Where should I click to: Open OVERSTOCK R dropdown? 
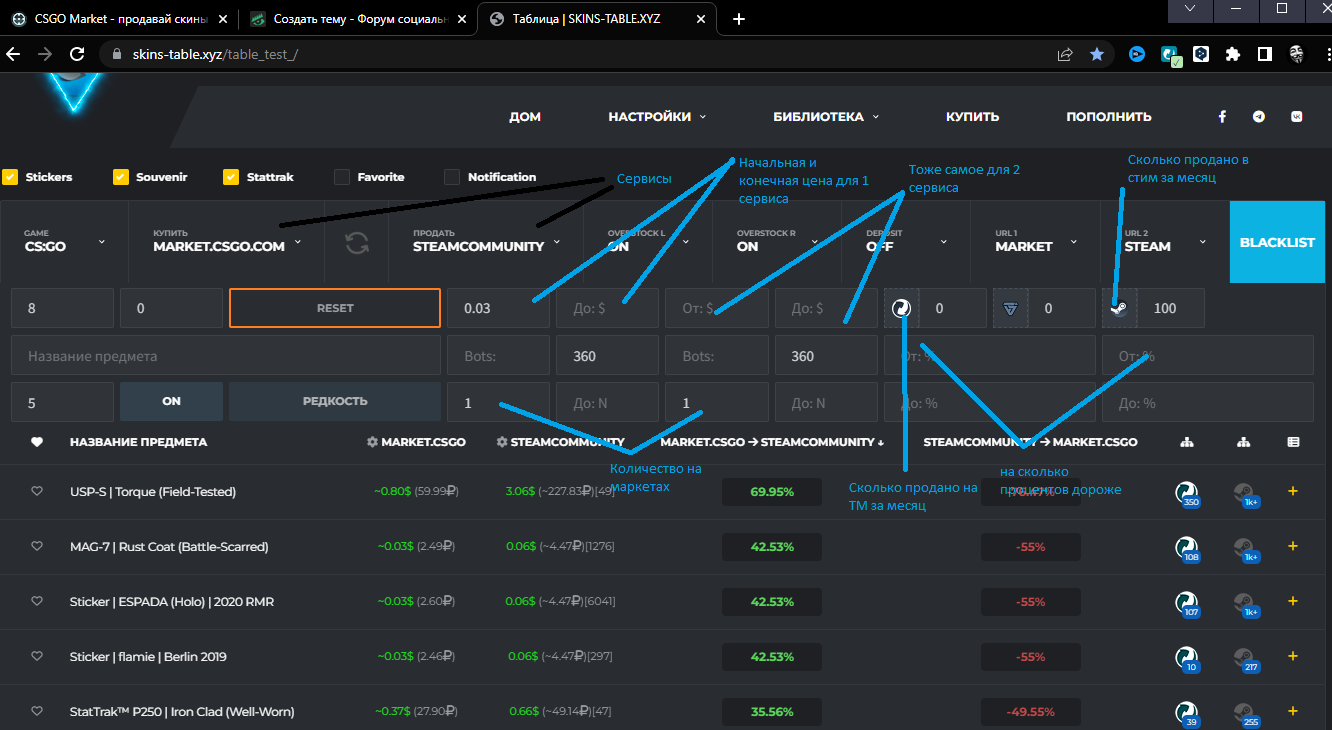pyautogui.click(x=777, y=242)
